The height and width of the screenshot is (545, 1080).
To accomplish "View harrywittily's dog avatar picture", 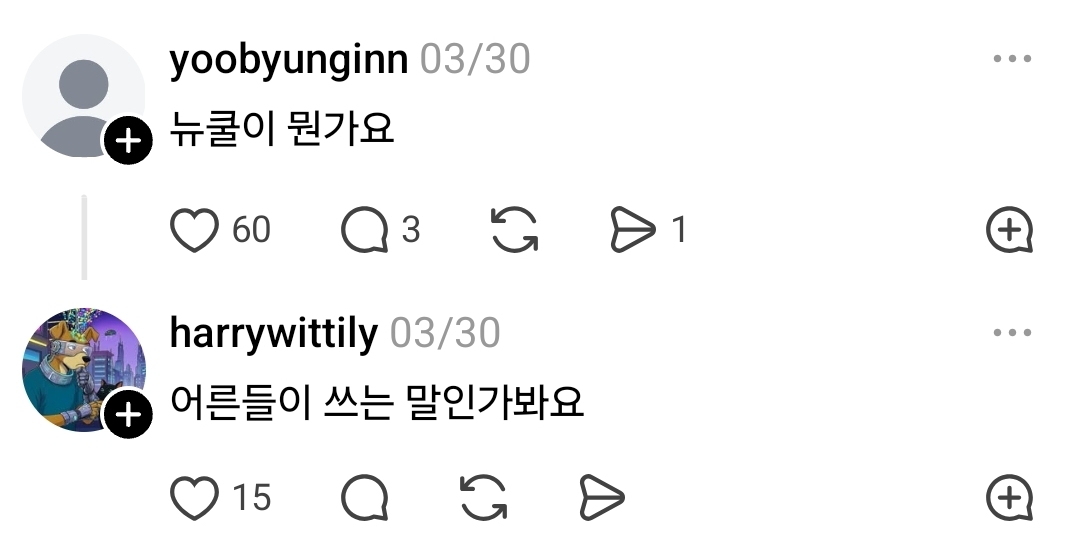I will (x=84, y=370).
